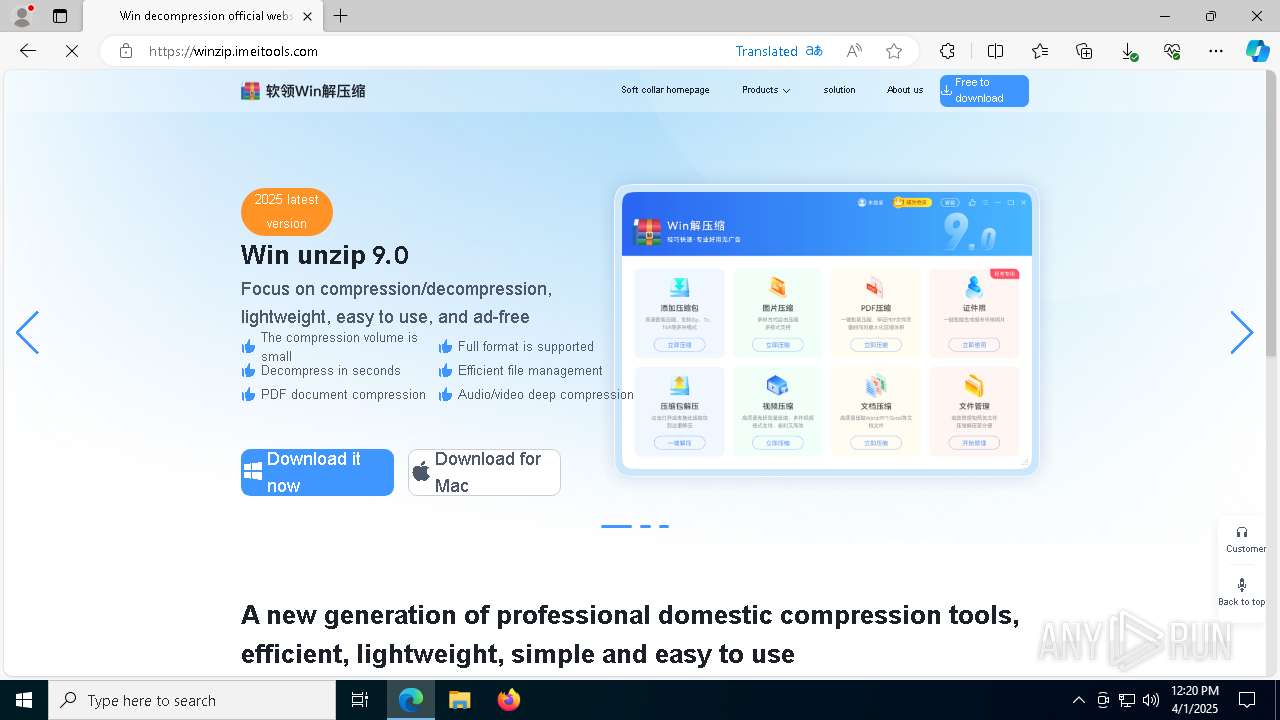Select the third carousel indicator
The image size is (1280, 720).
point(663,526)
